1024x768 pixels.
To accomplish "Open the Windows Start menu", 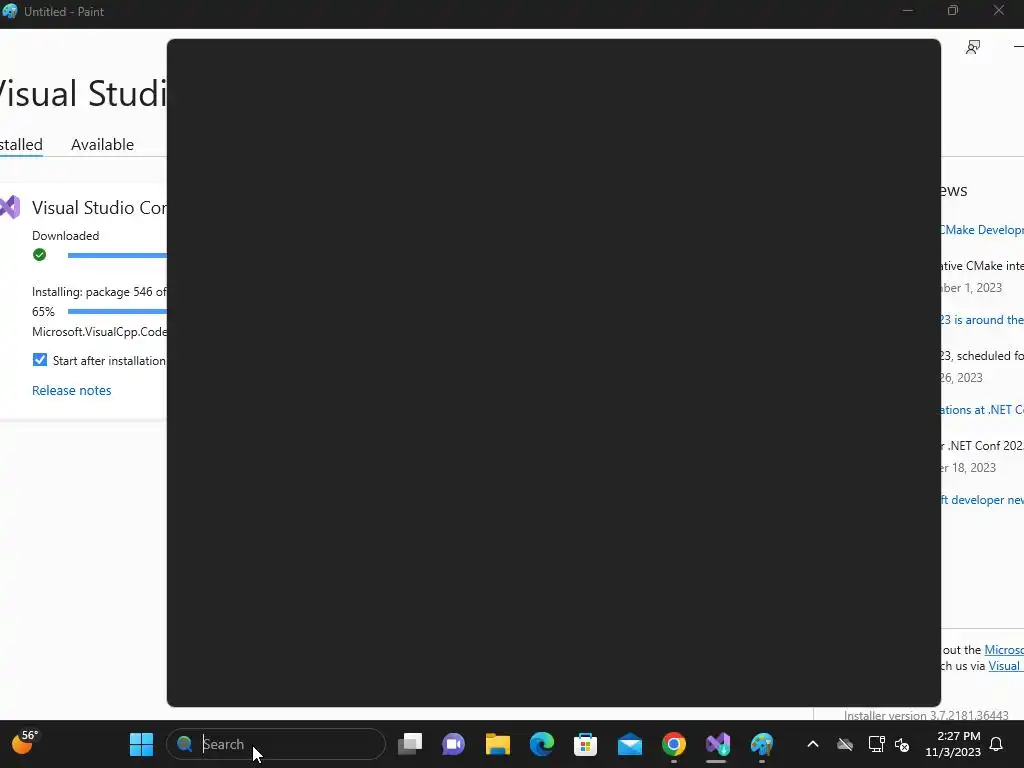I will [141, 744].
